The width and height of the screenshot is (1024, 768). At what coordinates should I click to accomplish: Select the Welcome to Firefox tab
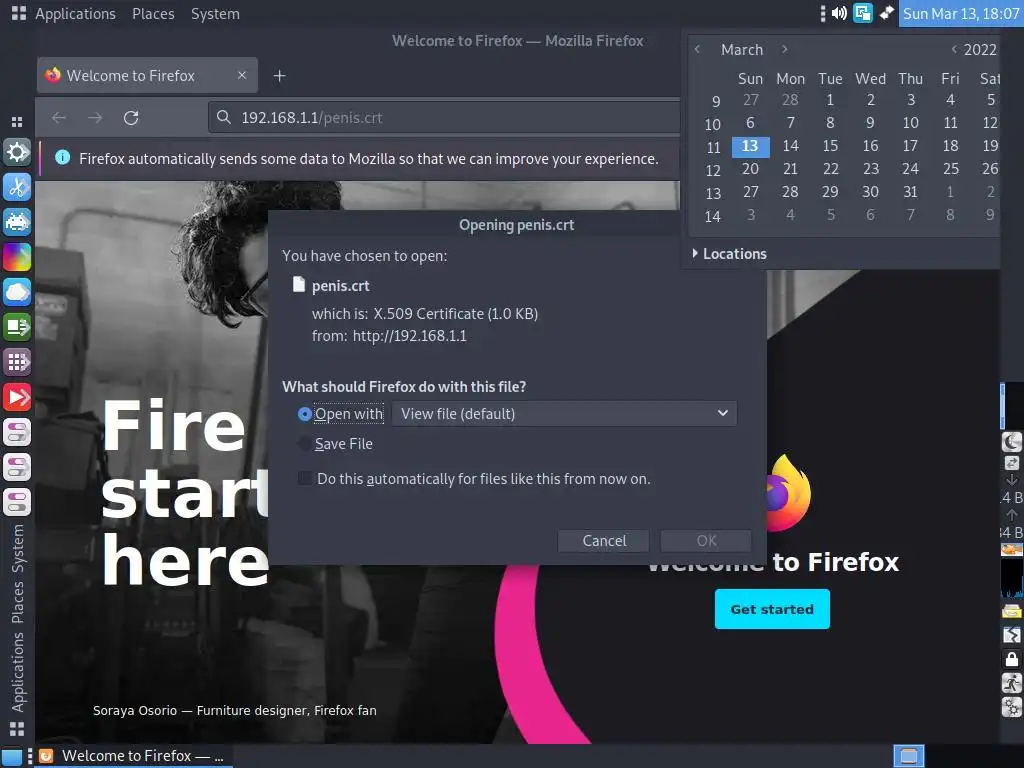tap(147, 75)
